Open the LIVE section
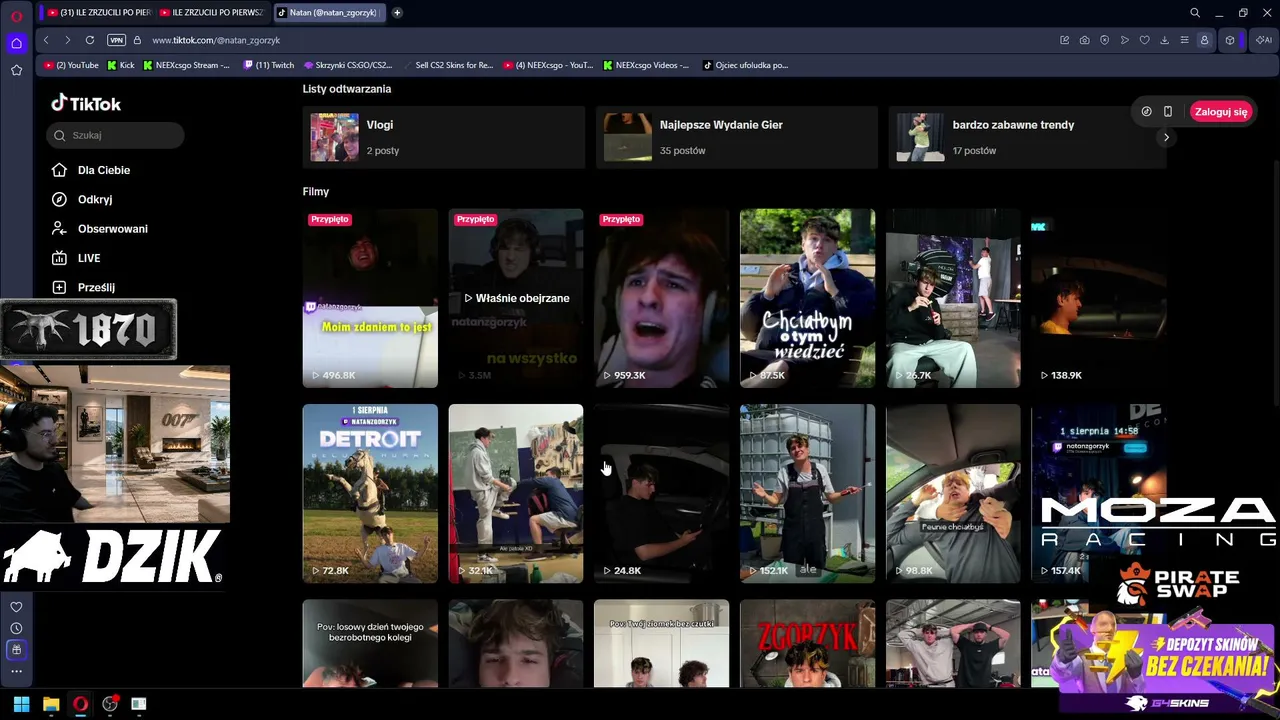 89,258
